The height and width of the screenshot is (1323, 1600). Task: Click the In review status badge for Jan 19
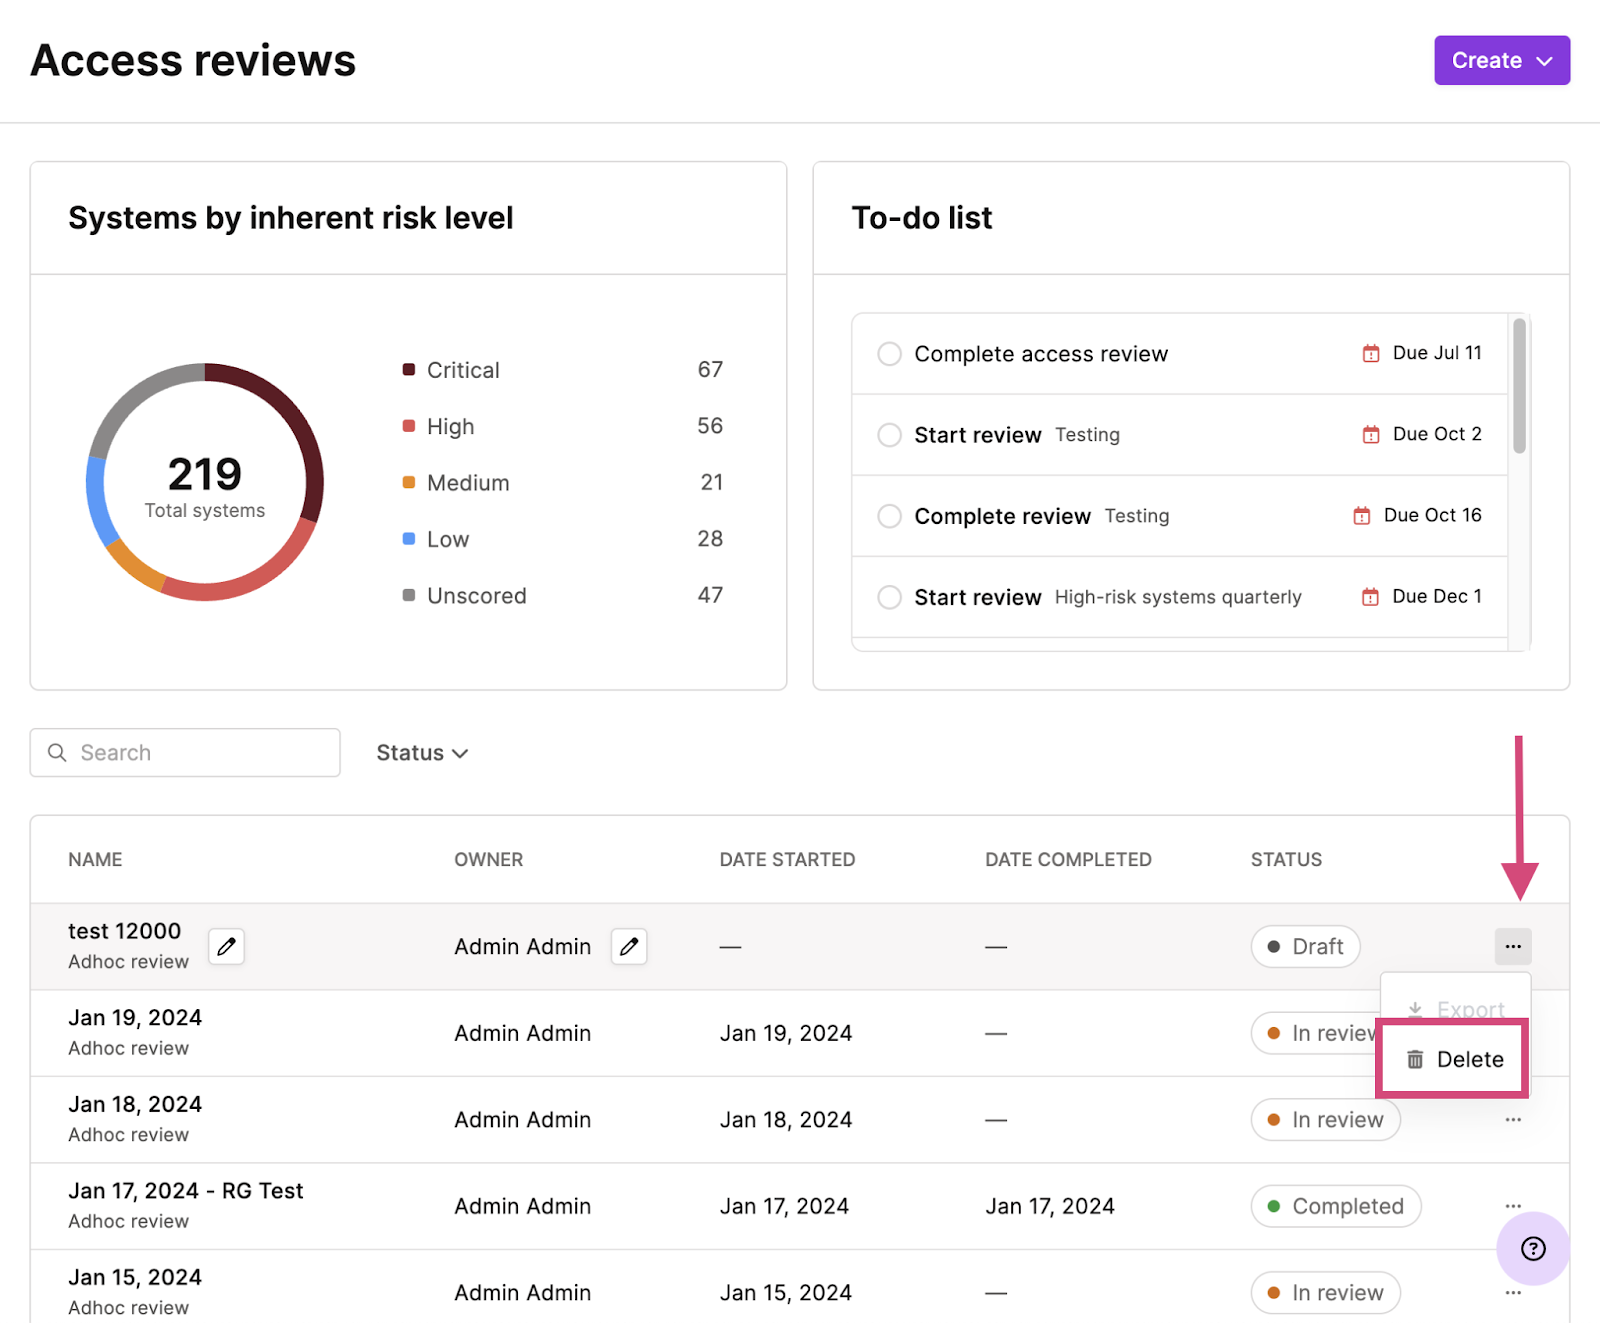[1322, 1033]
